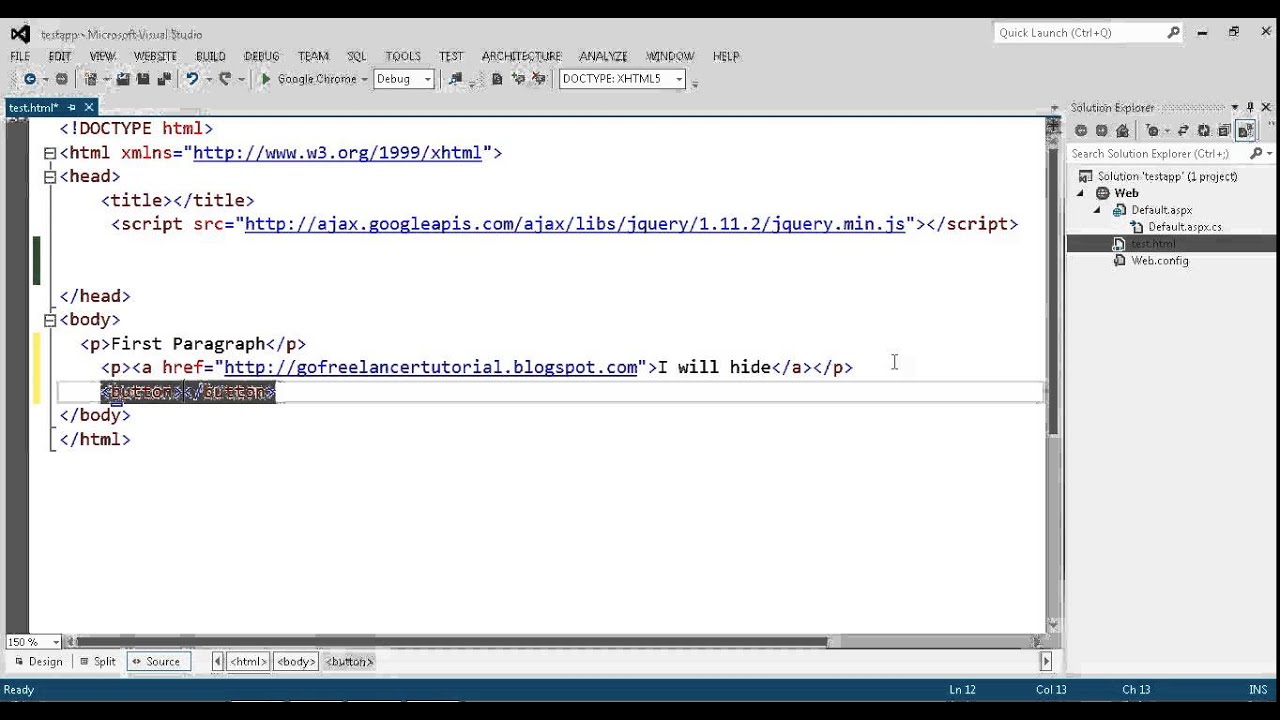1280x720 pixels.
Task: Open the DEBUG menu
Action: (262, 56)
